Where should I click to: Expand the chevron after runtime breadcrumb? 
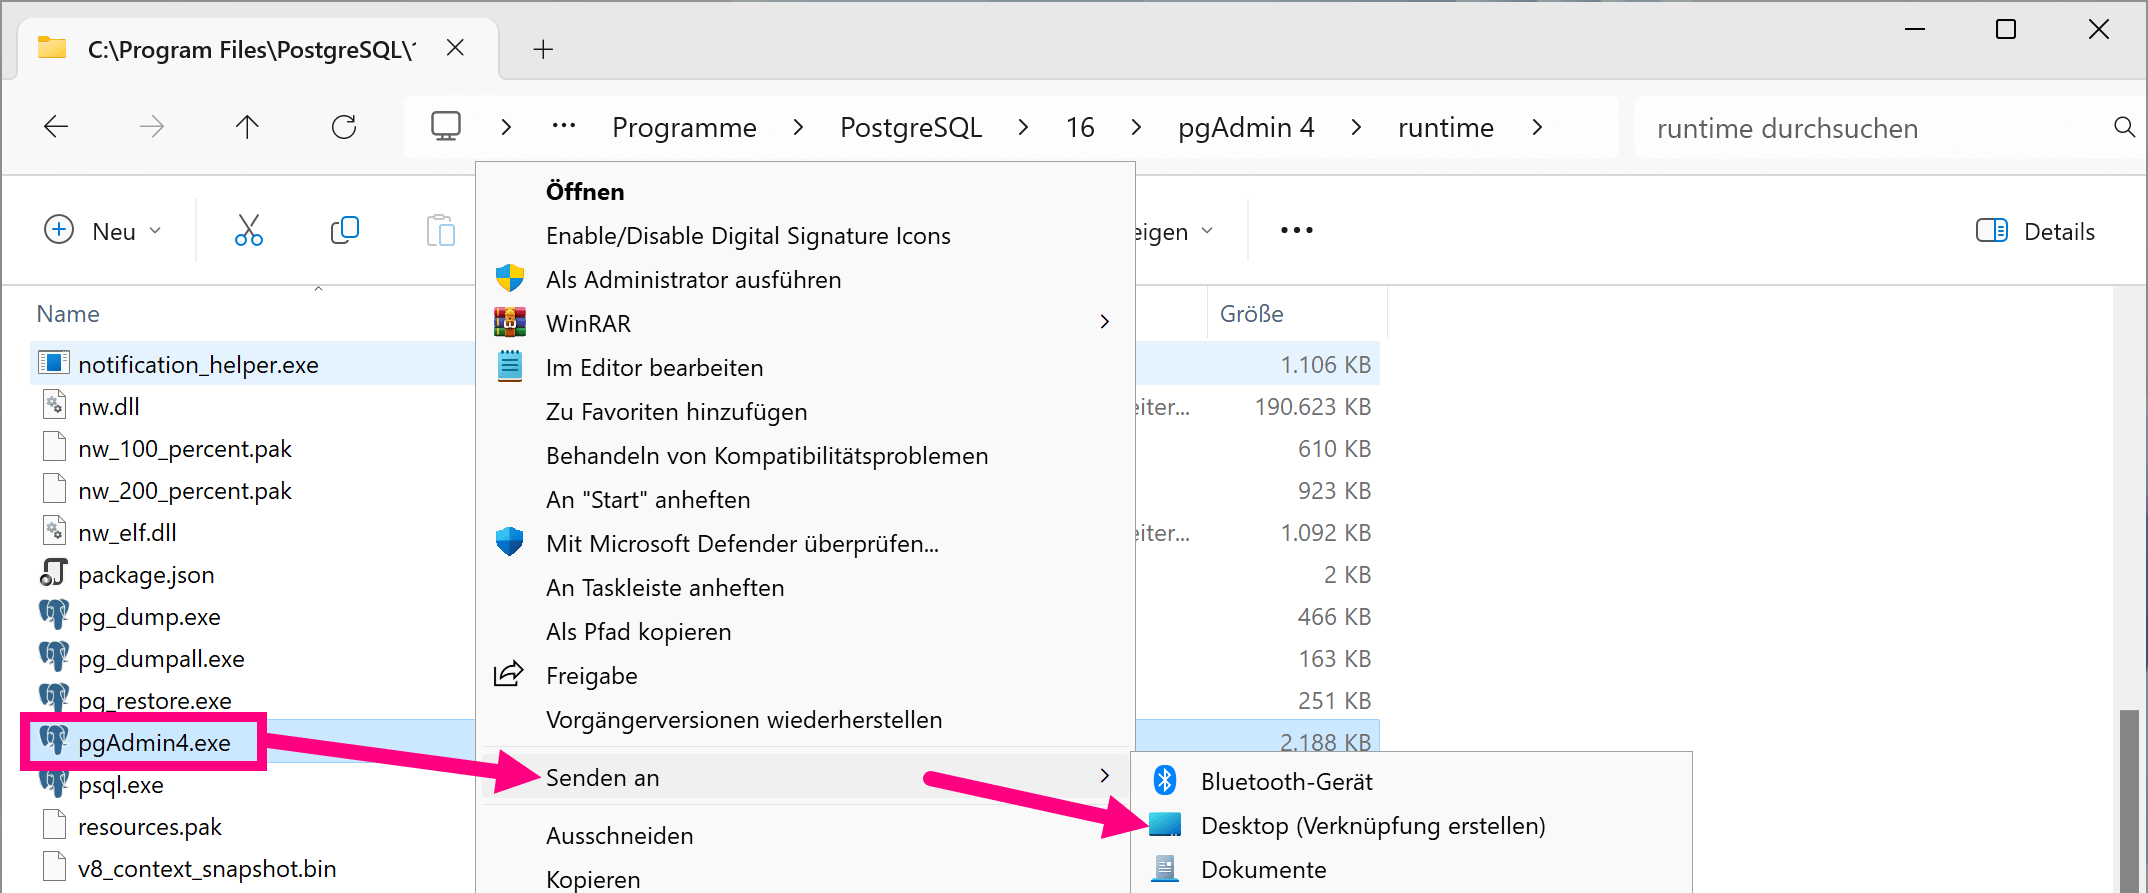pyautogui.click(x=1537, y=127)
